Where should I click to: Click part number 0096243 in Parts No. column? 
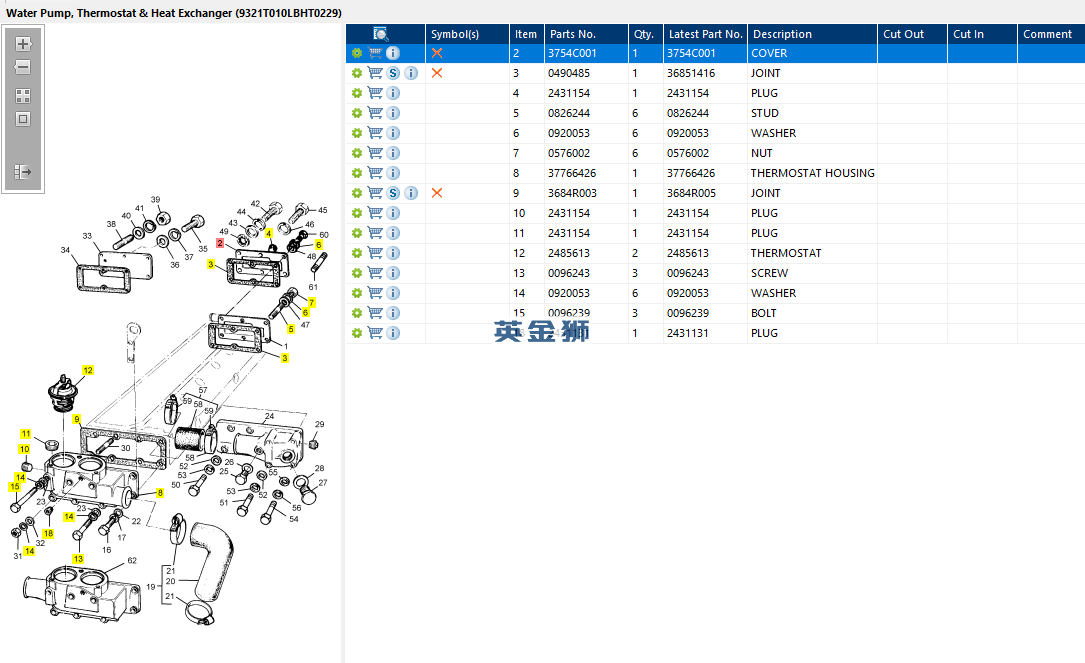point(569,273)
